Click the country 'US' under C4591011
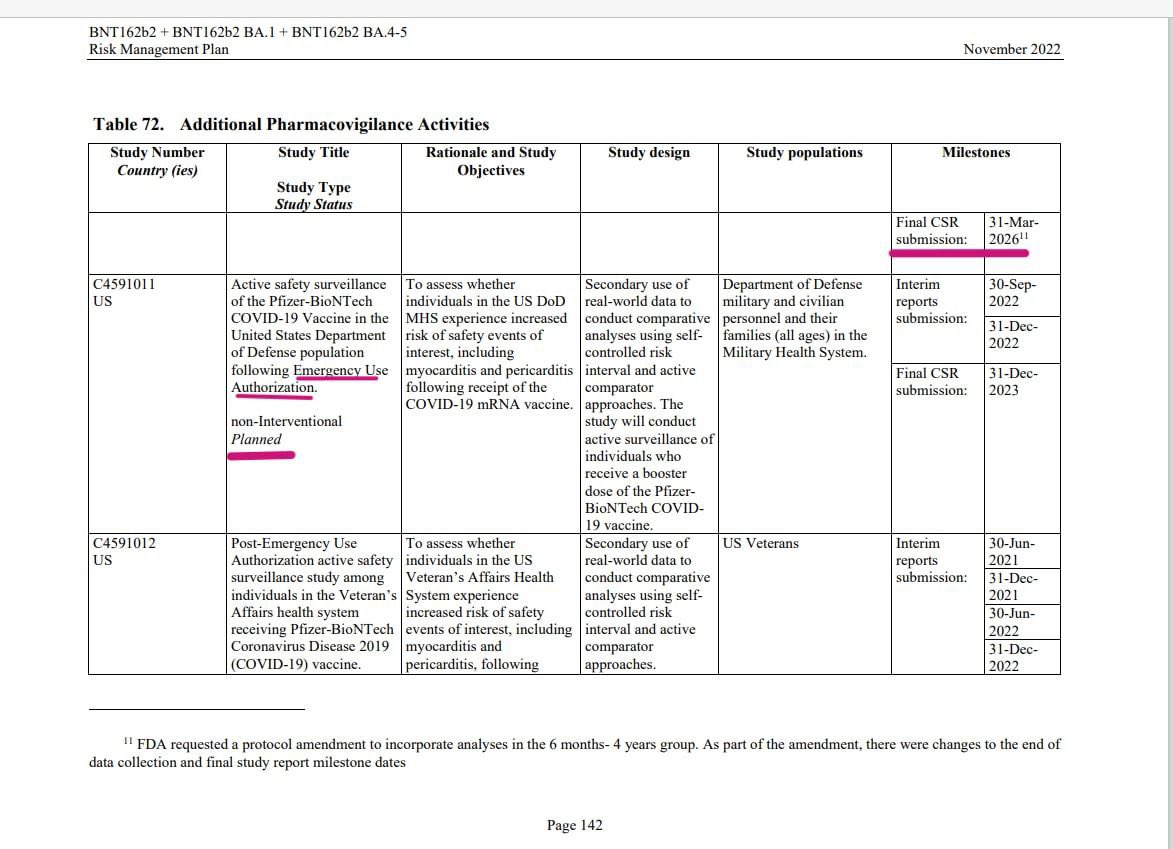 click(102, 301)
